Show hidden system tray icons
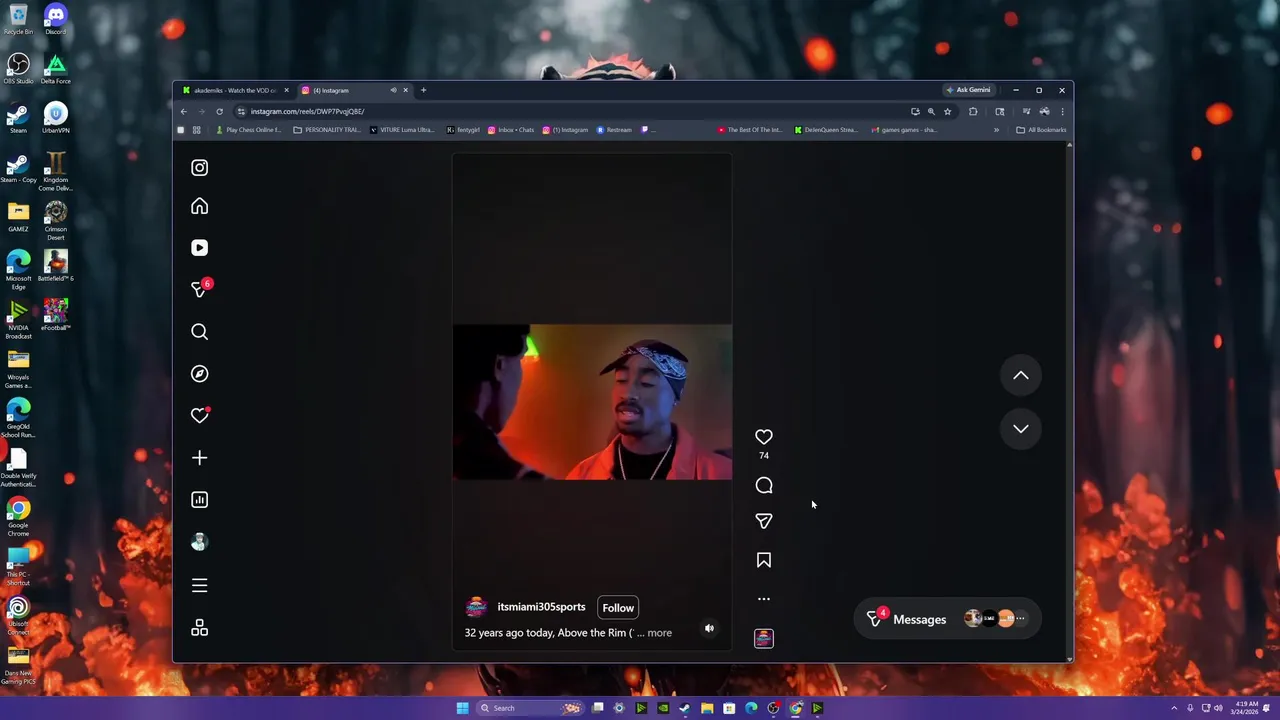 (x=1175, y=708)
